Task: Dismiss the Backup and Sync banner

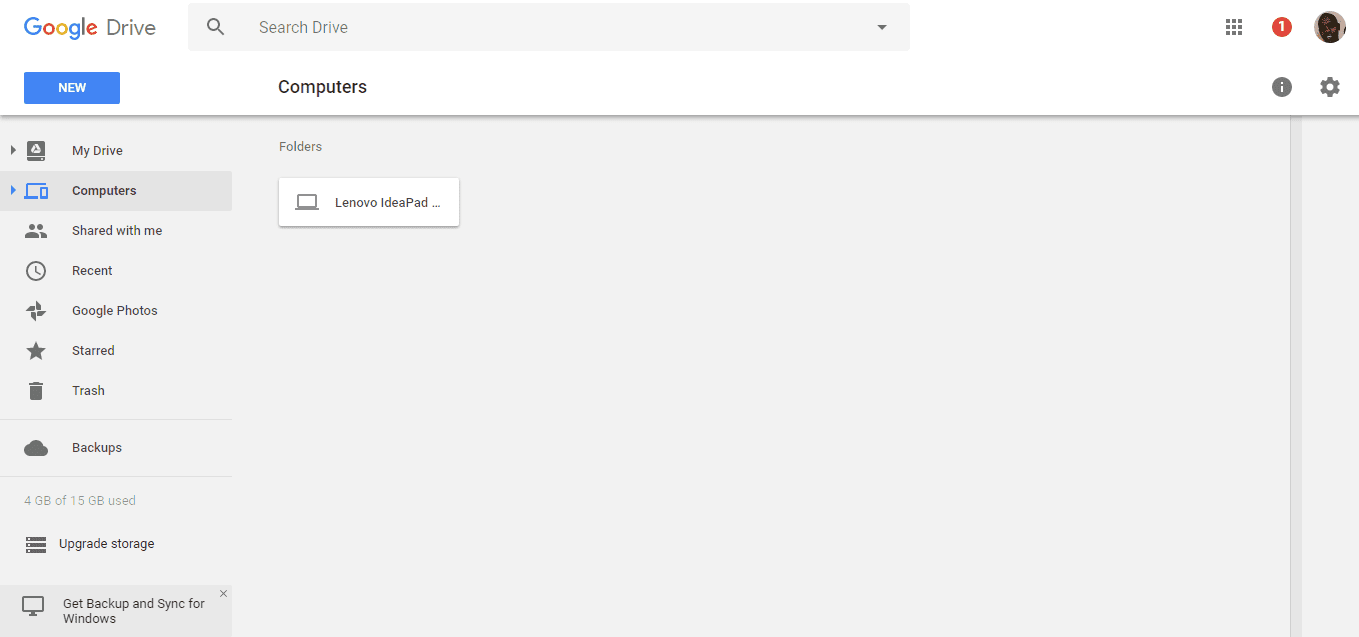Action: point(223,594)
